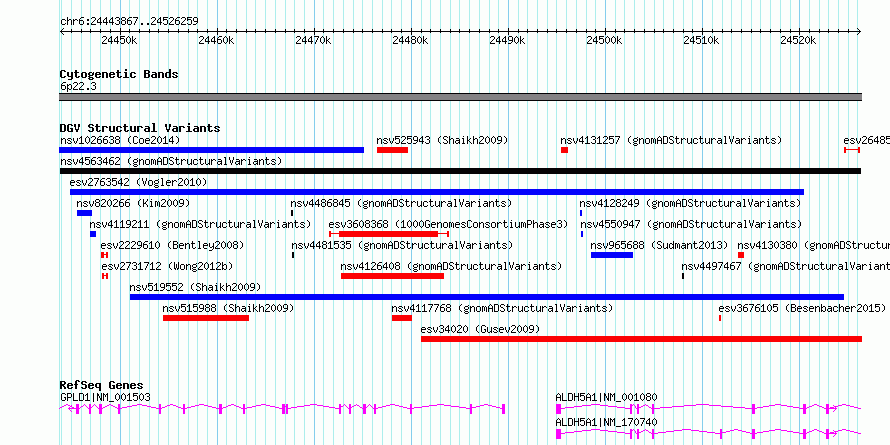This screenshot has width=890, height=445.
Task: Open the ALDH5A1|NM_170740 gene label
Action: 606,422
